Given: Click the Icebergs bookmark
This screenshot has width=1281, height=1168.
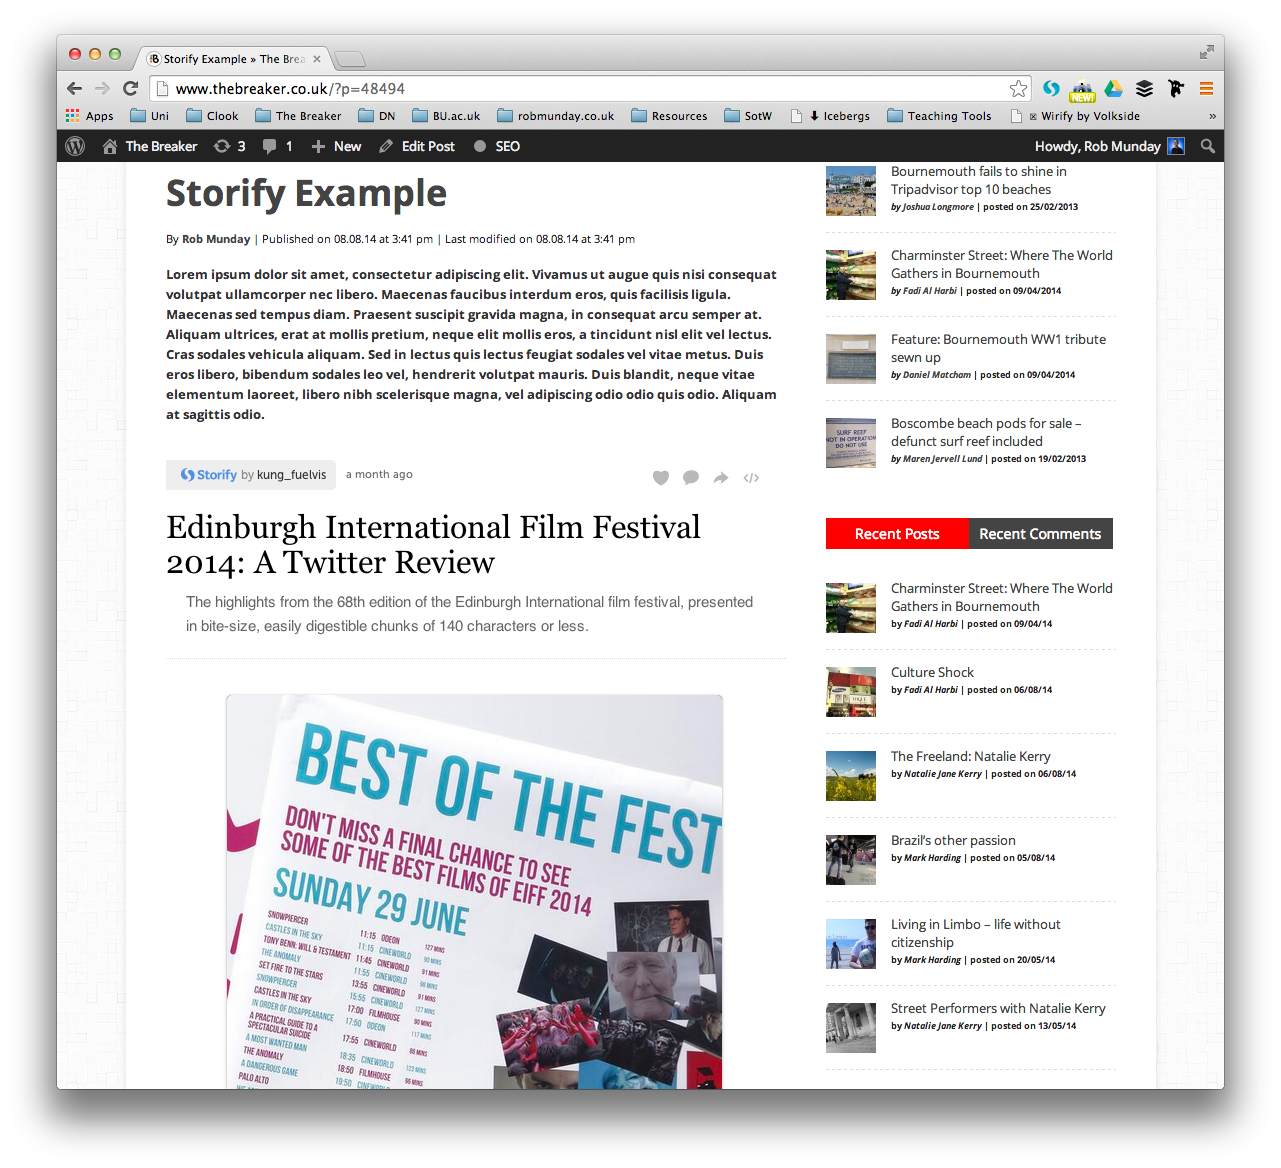Looking at the screenshot, I should [x=830, y=116].
